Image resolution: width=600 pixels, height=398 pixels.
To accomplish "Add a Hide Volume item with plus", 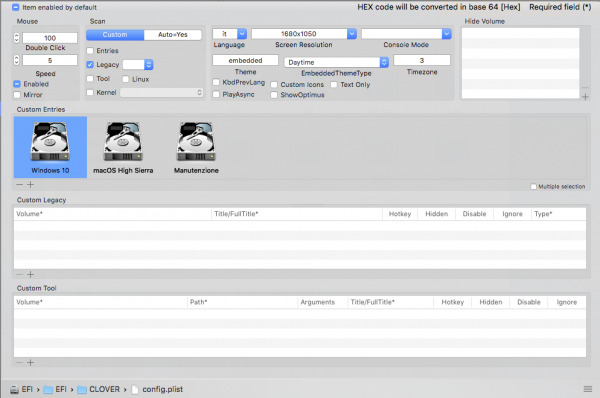I will tap(585, 97).
